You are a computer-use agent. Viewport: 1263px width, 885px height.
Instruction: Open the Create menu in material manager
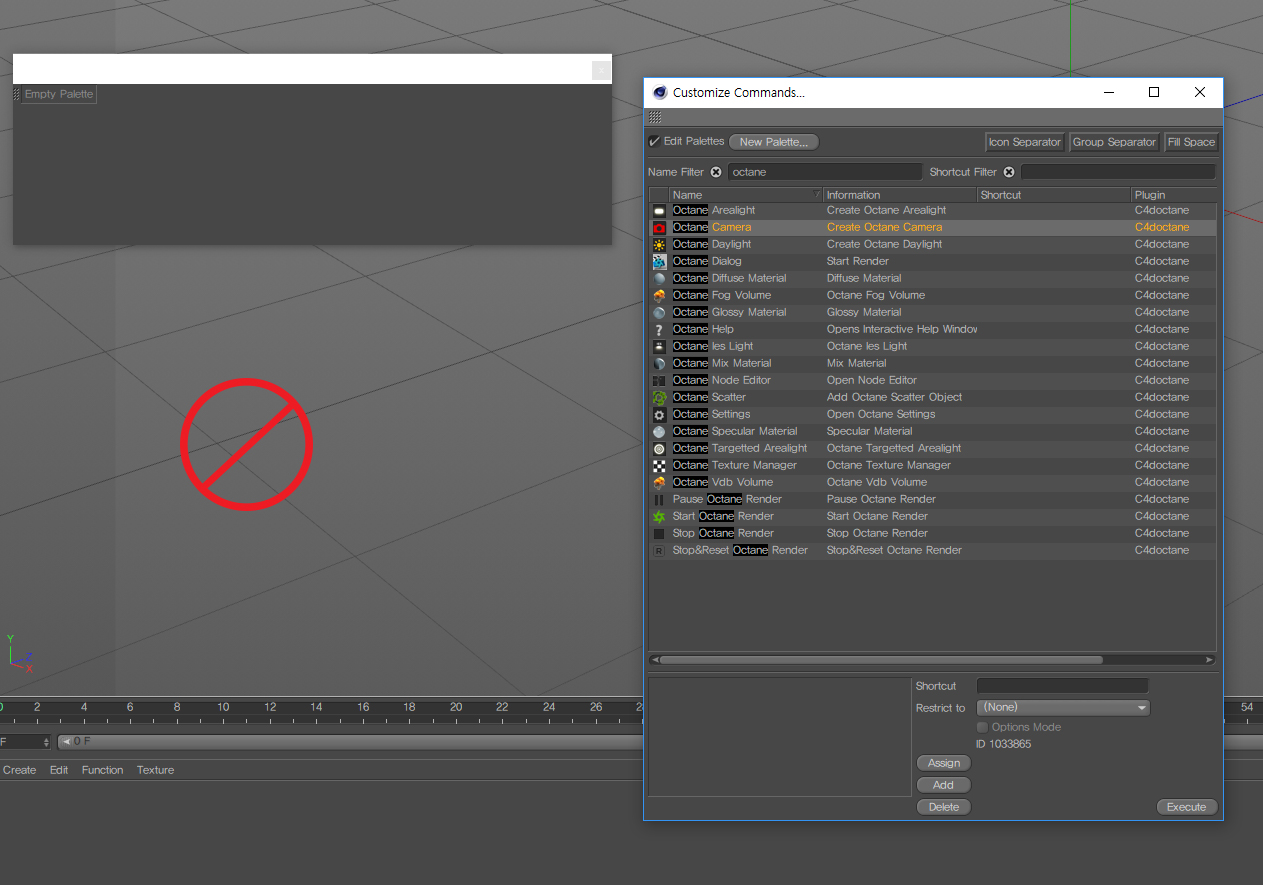pyautogui.click(x=19, y=770)
